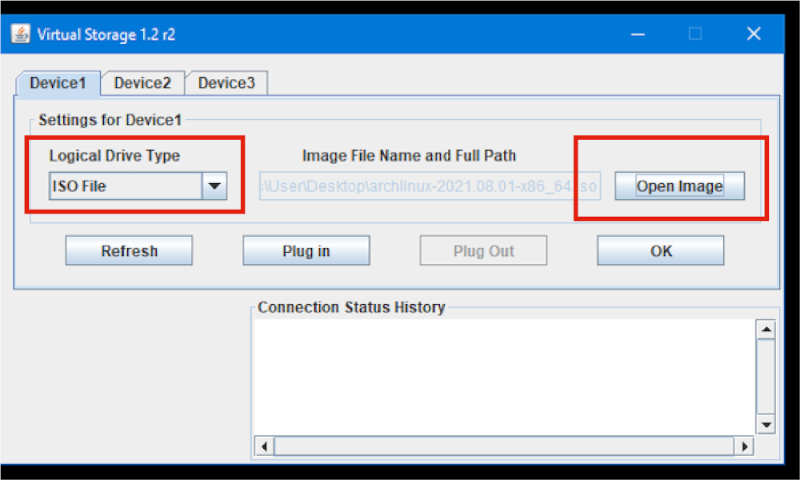The image size is (800, 480).
Task: Minimize the Virtual Storage window
Action: tap(637, 34)
